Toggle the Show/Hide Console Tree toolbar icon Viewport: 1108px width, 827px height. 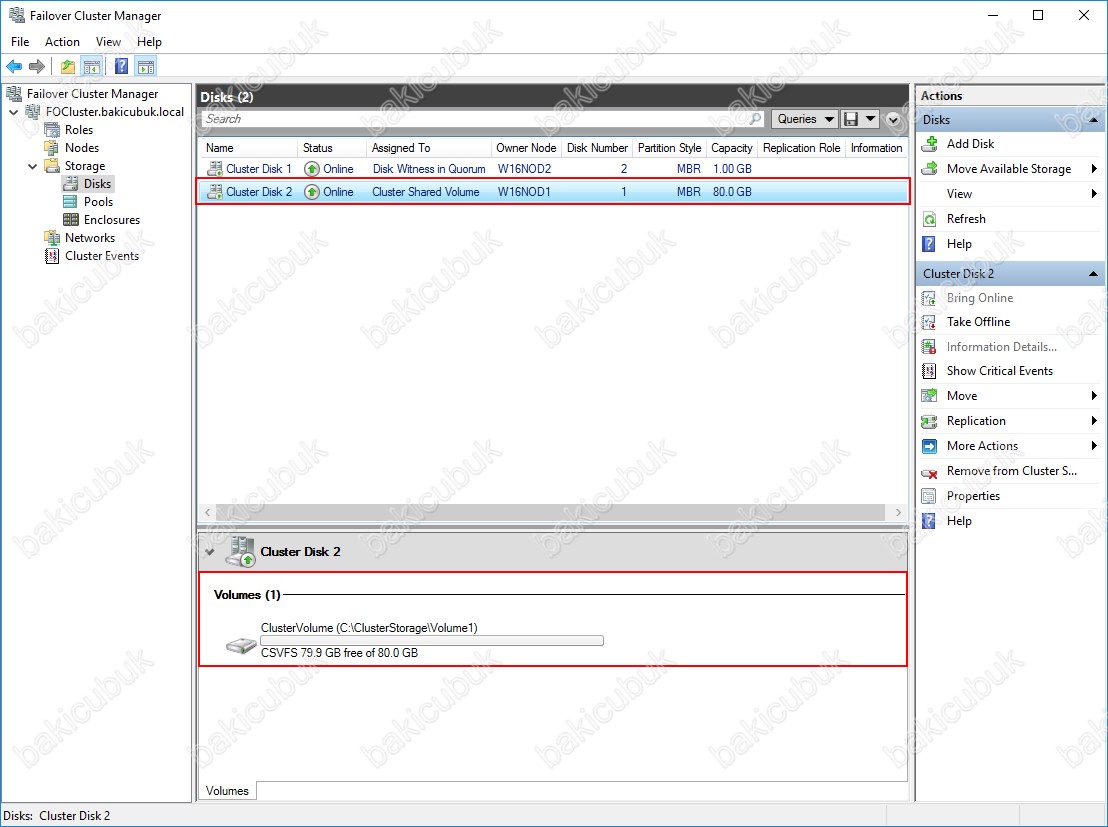(x=91, y=66)
